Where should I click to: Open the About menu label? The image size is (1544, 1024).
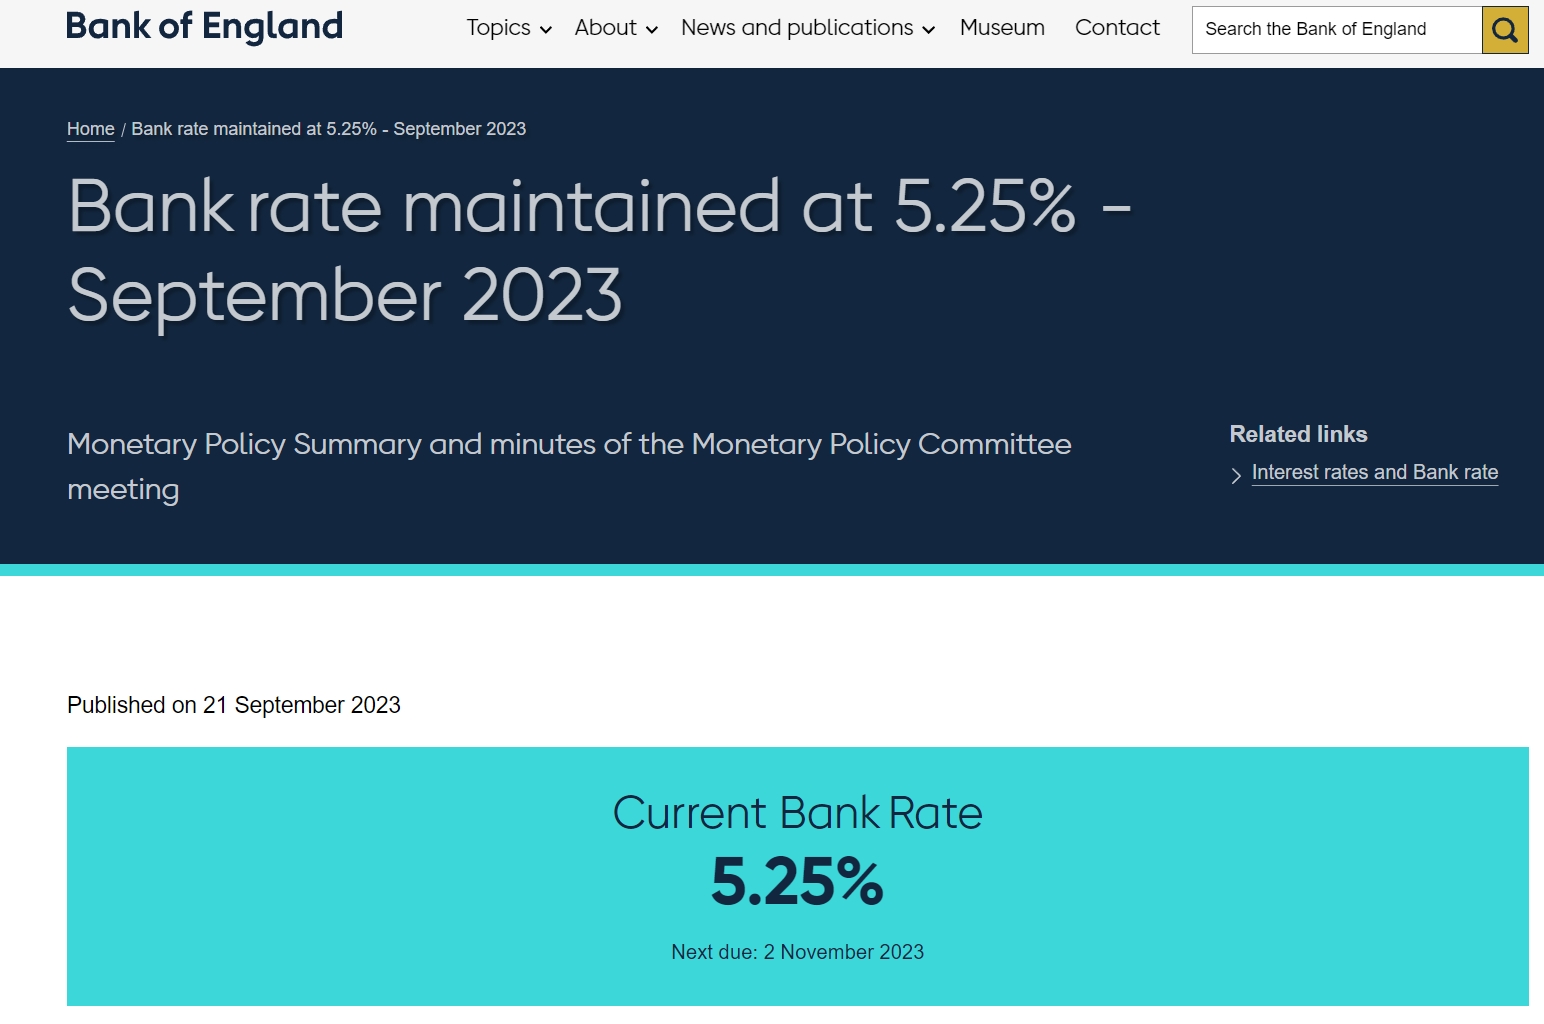click(x=605, y=28)
